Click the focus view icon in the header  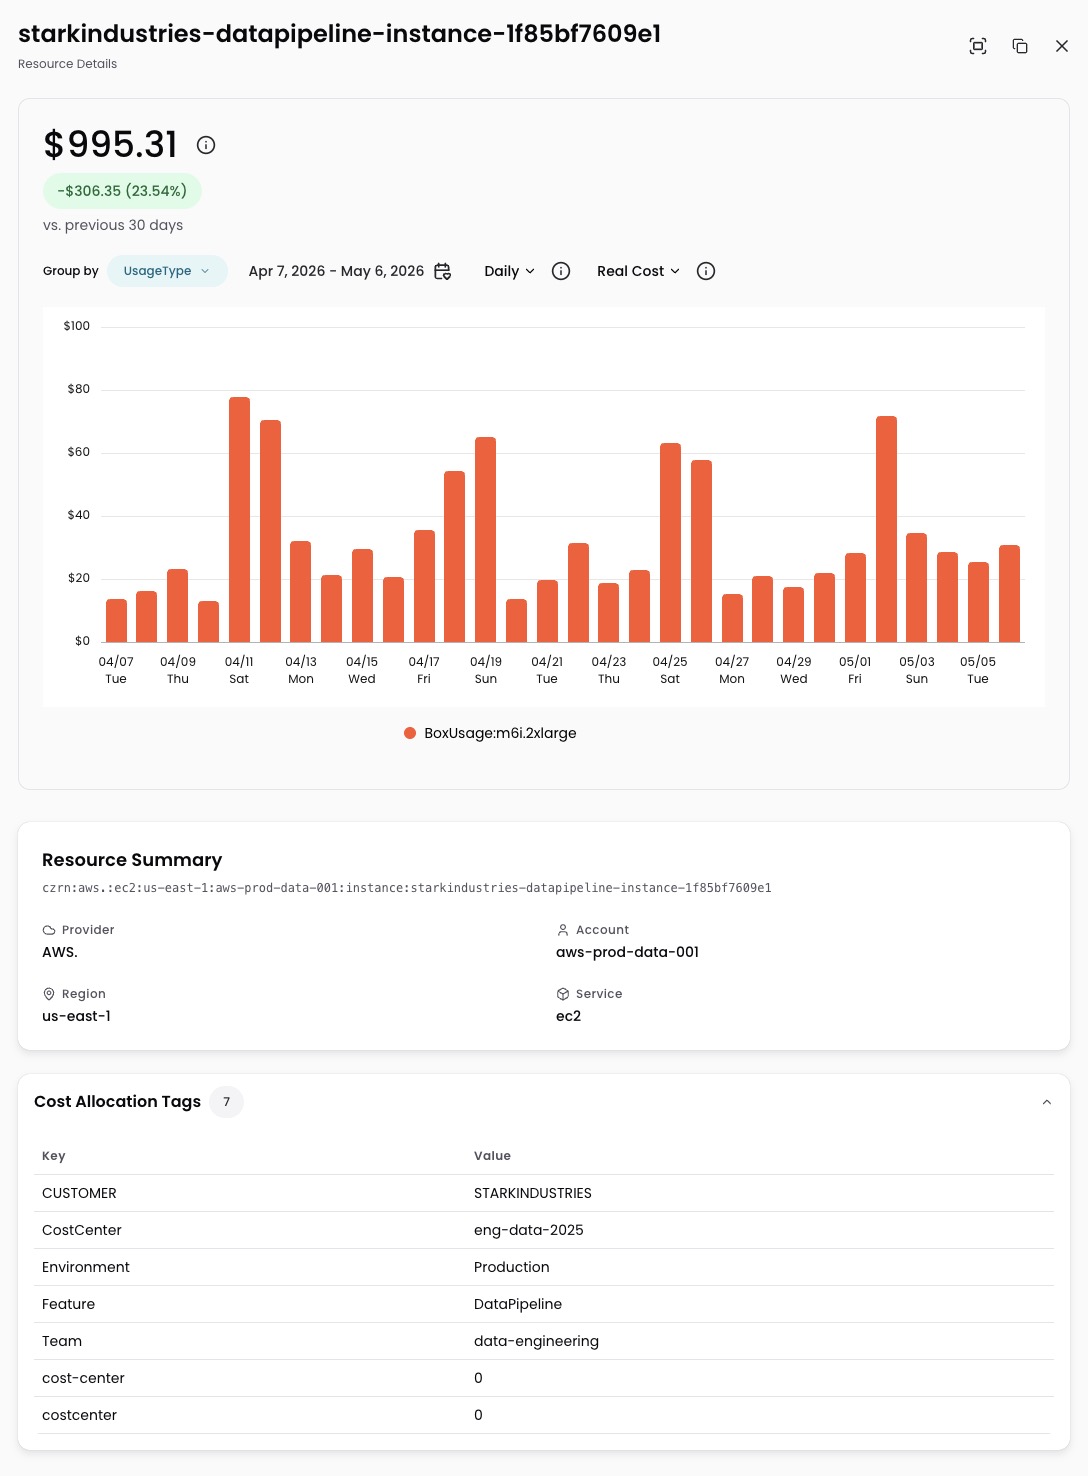(978, 46)
